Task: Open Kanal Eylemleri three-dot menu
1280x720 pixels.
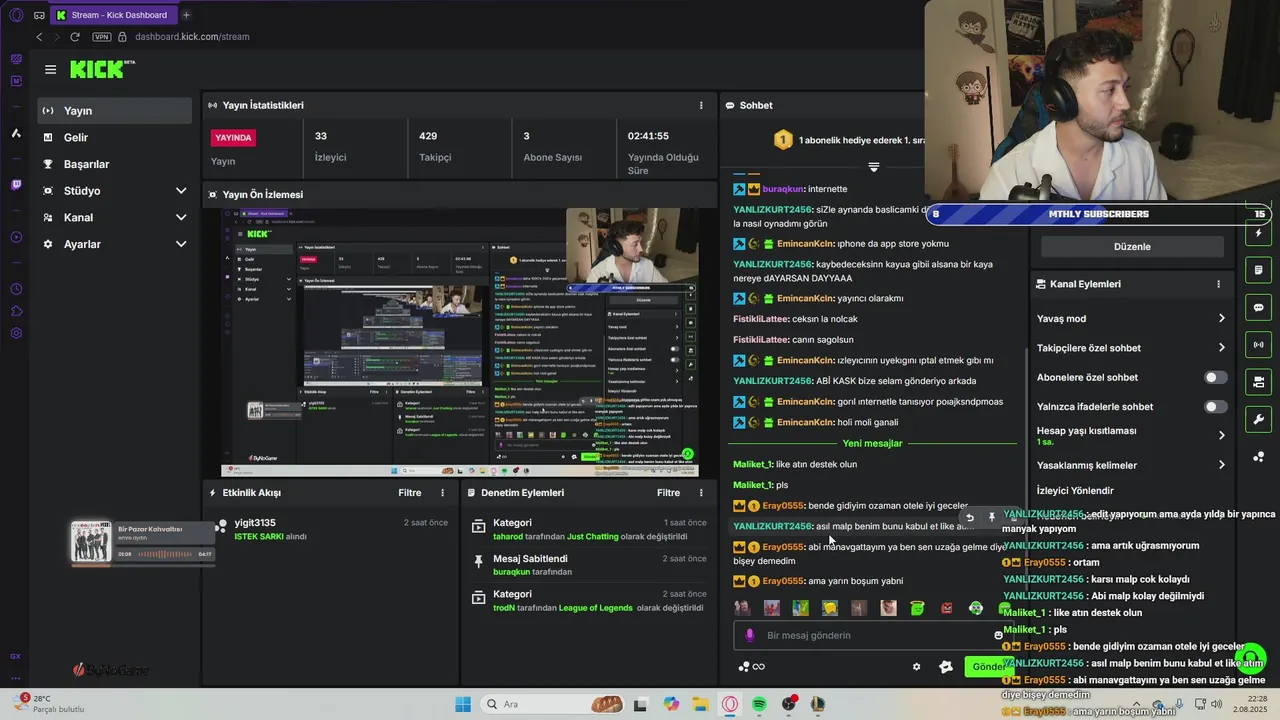Action: click(1218, 284)
